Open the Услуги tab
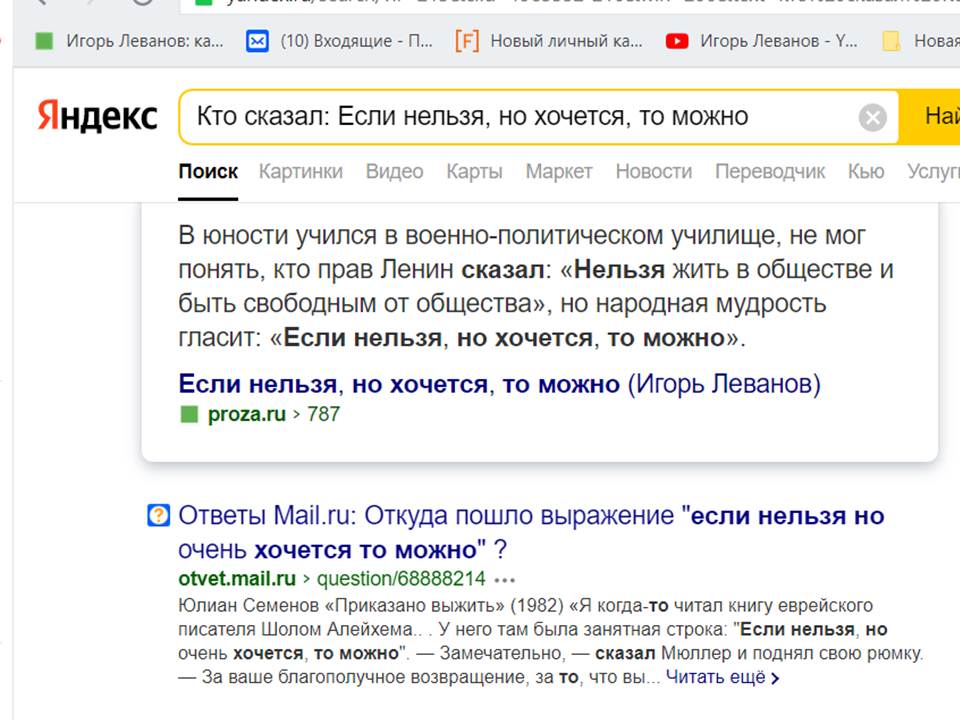Screen dimensions: 960x720 coord(933,171)
